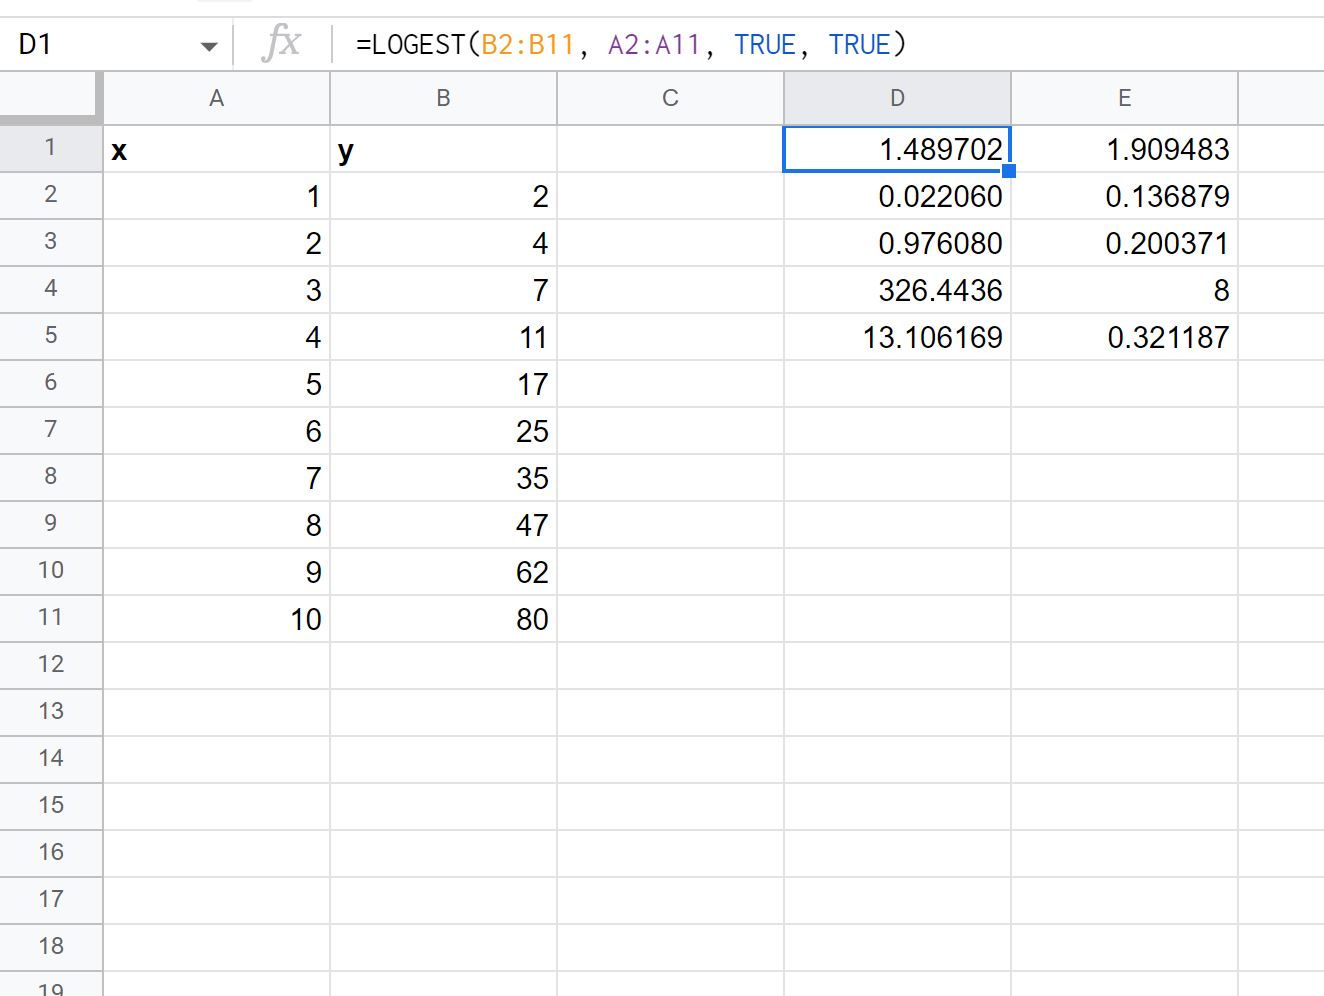The image size is (1324, 996).
Task: Select column header D
Action: tap(896, 97)
